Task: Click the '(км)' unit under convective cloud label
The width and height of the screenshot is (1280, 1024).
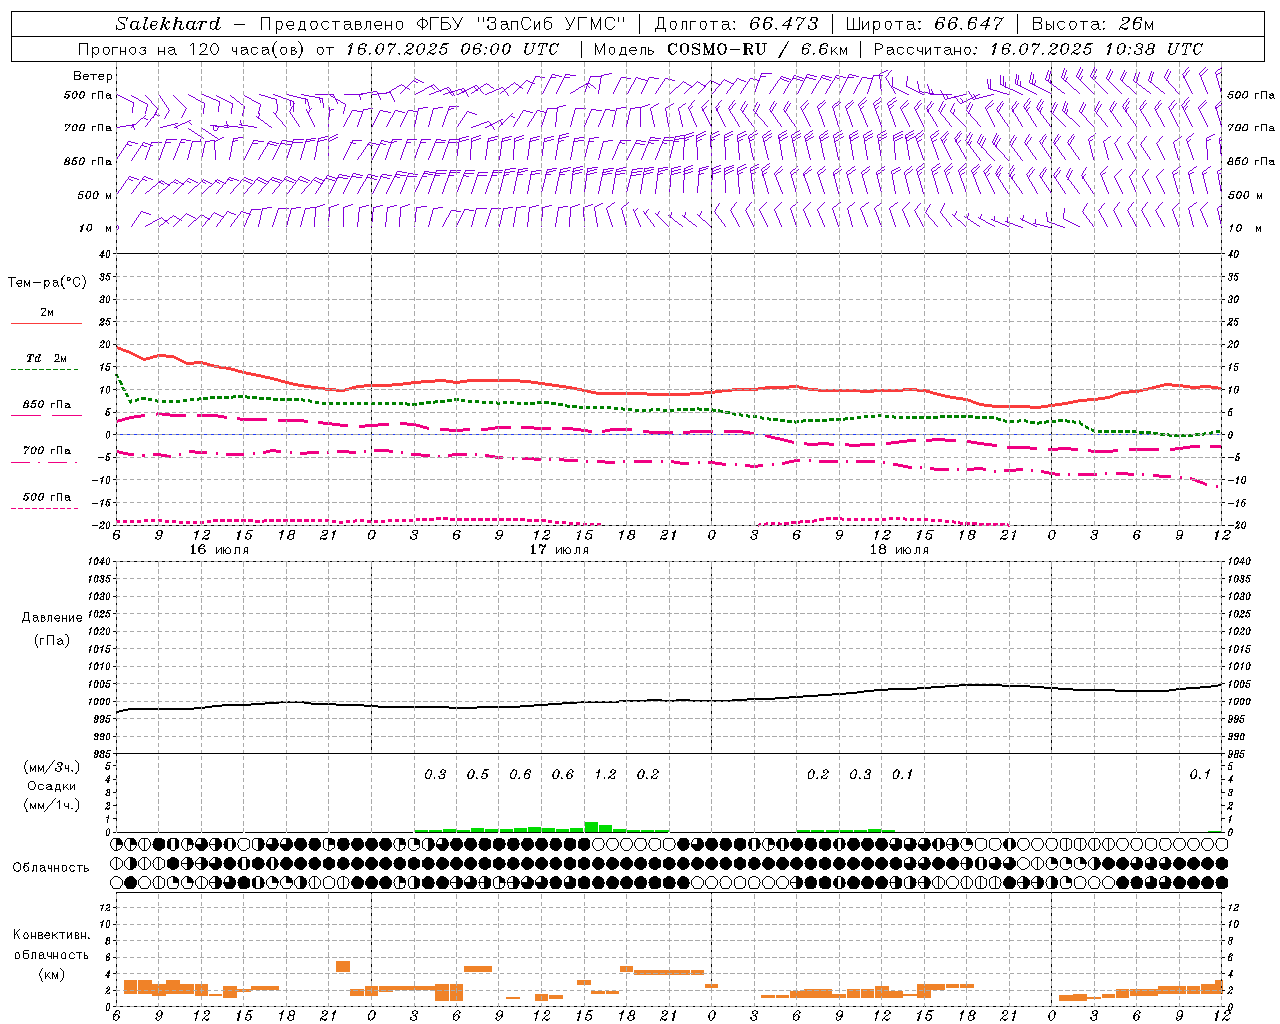Action: pyautogui.click(x=51, y=974)
